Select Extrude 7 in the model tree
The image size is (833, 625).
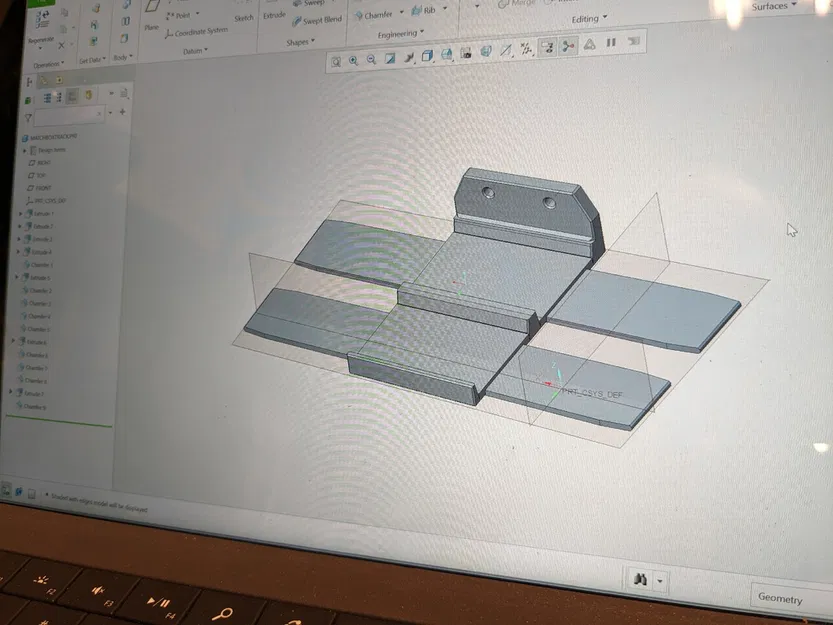click(30, 394)
